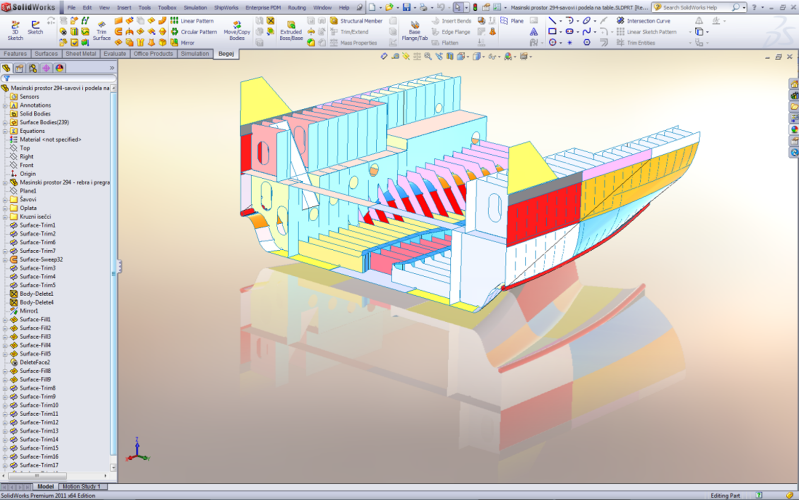This screenshot has height=500, width=799.
Task: Switch to the Sheet Metal tab
Action: click(81, 54)
